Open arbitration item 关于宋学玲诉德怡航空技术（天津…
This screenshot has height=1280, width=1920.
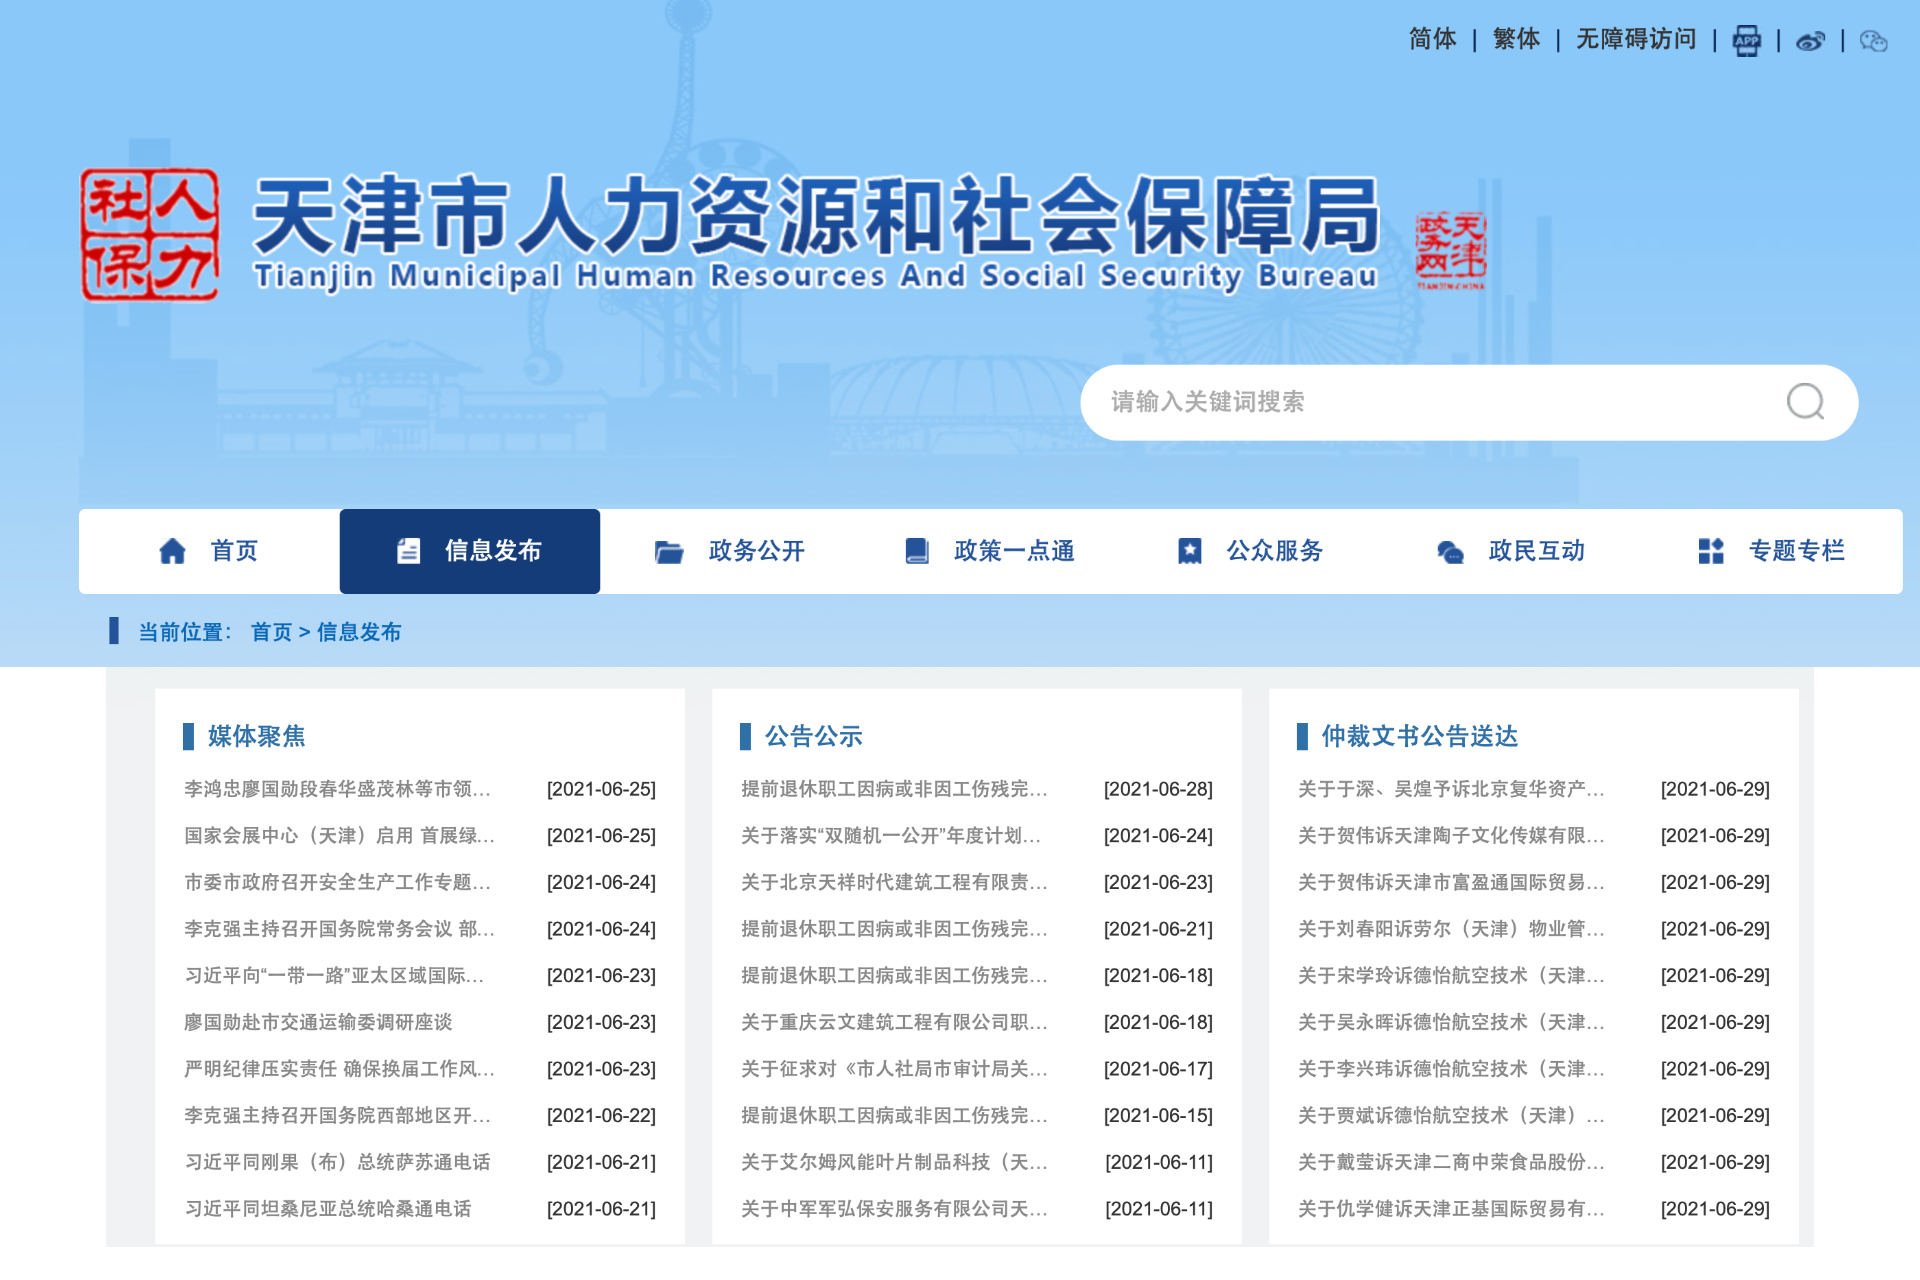pos(1451,976)
